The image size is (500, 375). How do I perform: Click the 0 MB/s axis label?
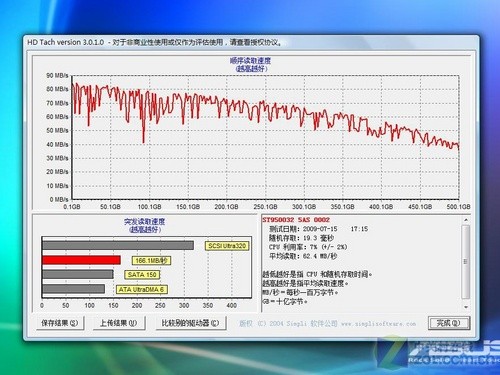tap(59, 199)
